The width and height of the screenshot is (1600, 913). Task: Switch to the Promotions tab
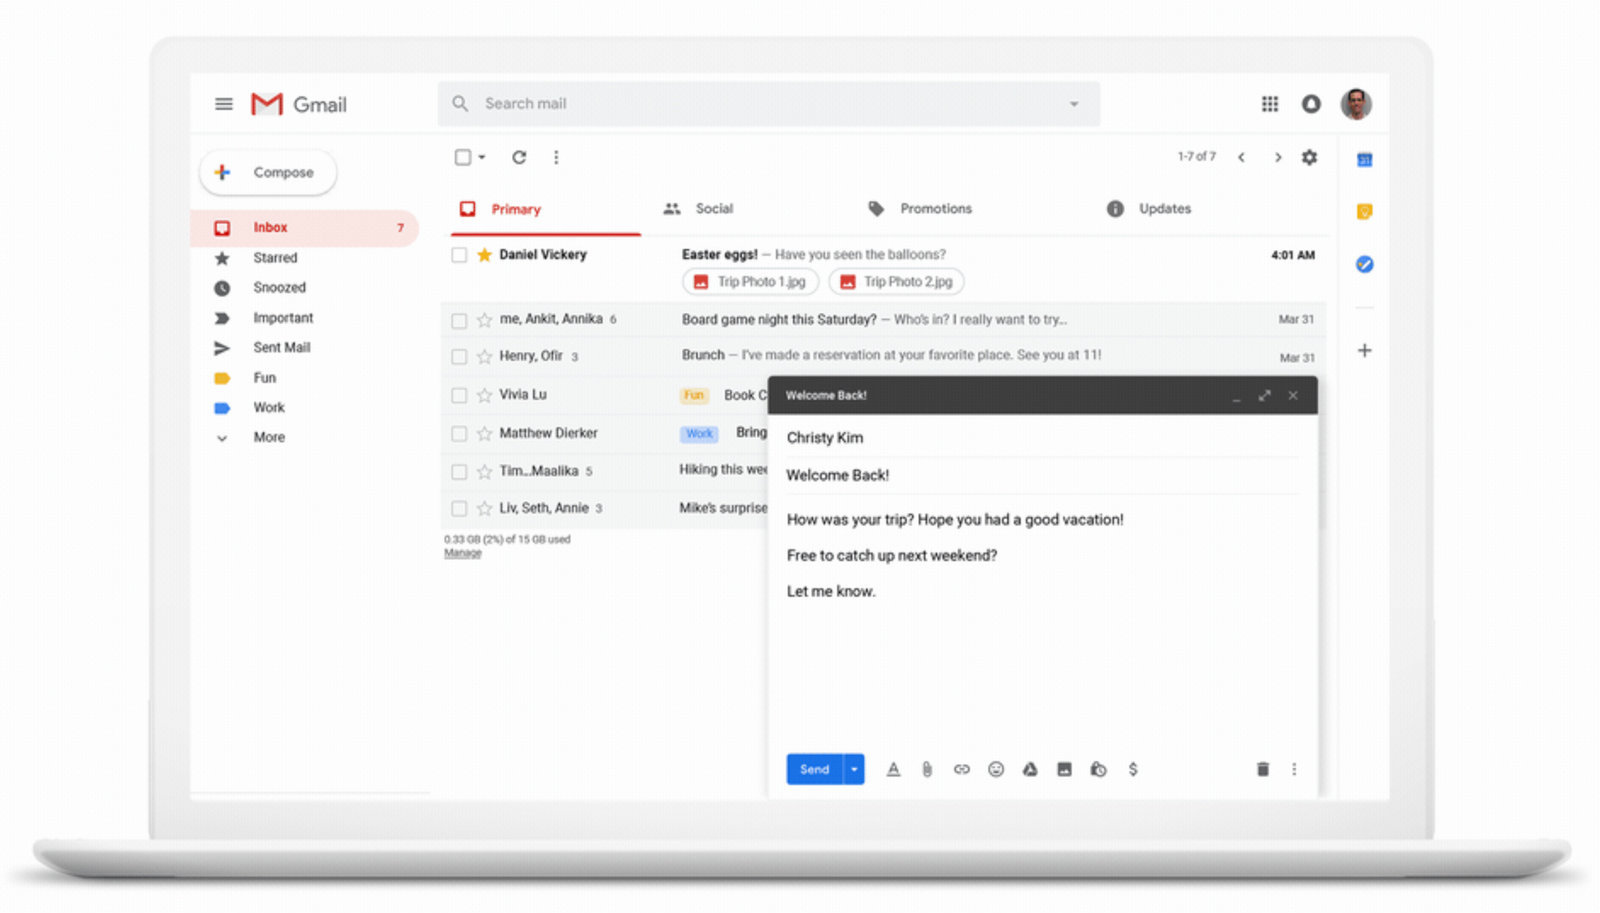click(936, 208)
